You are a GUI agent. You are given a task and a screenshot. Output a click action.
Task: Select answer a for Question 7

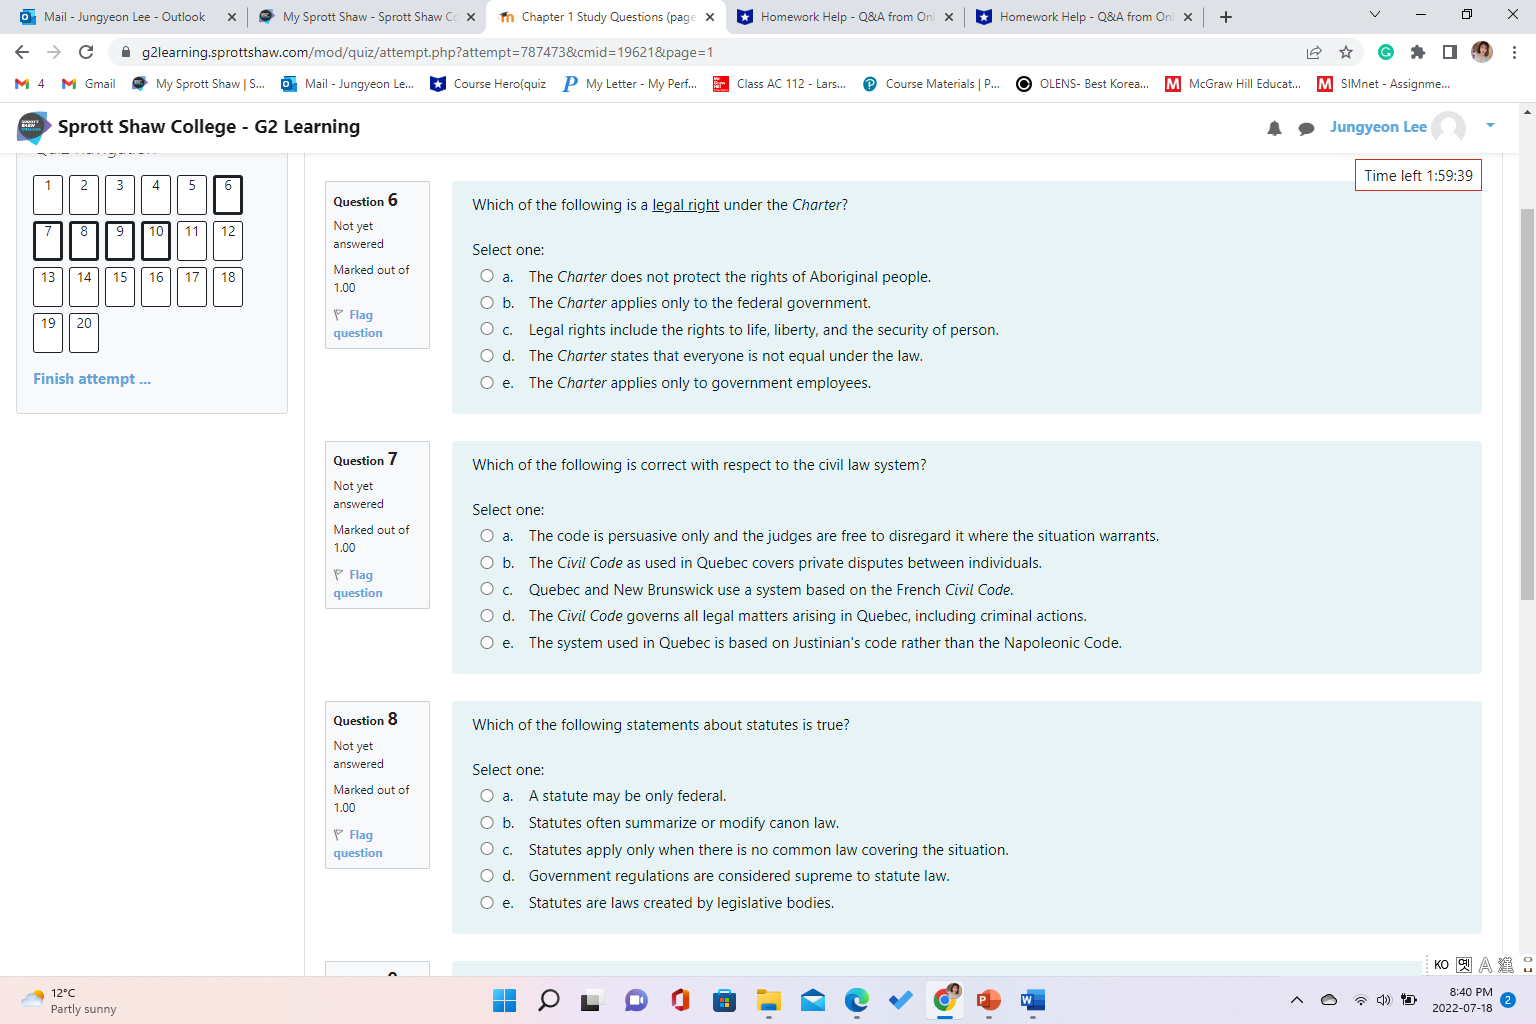click(487, 536)
